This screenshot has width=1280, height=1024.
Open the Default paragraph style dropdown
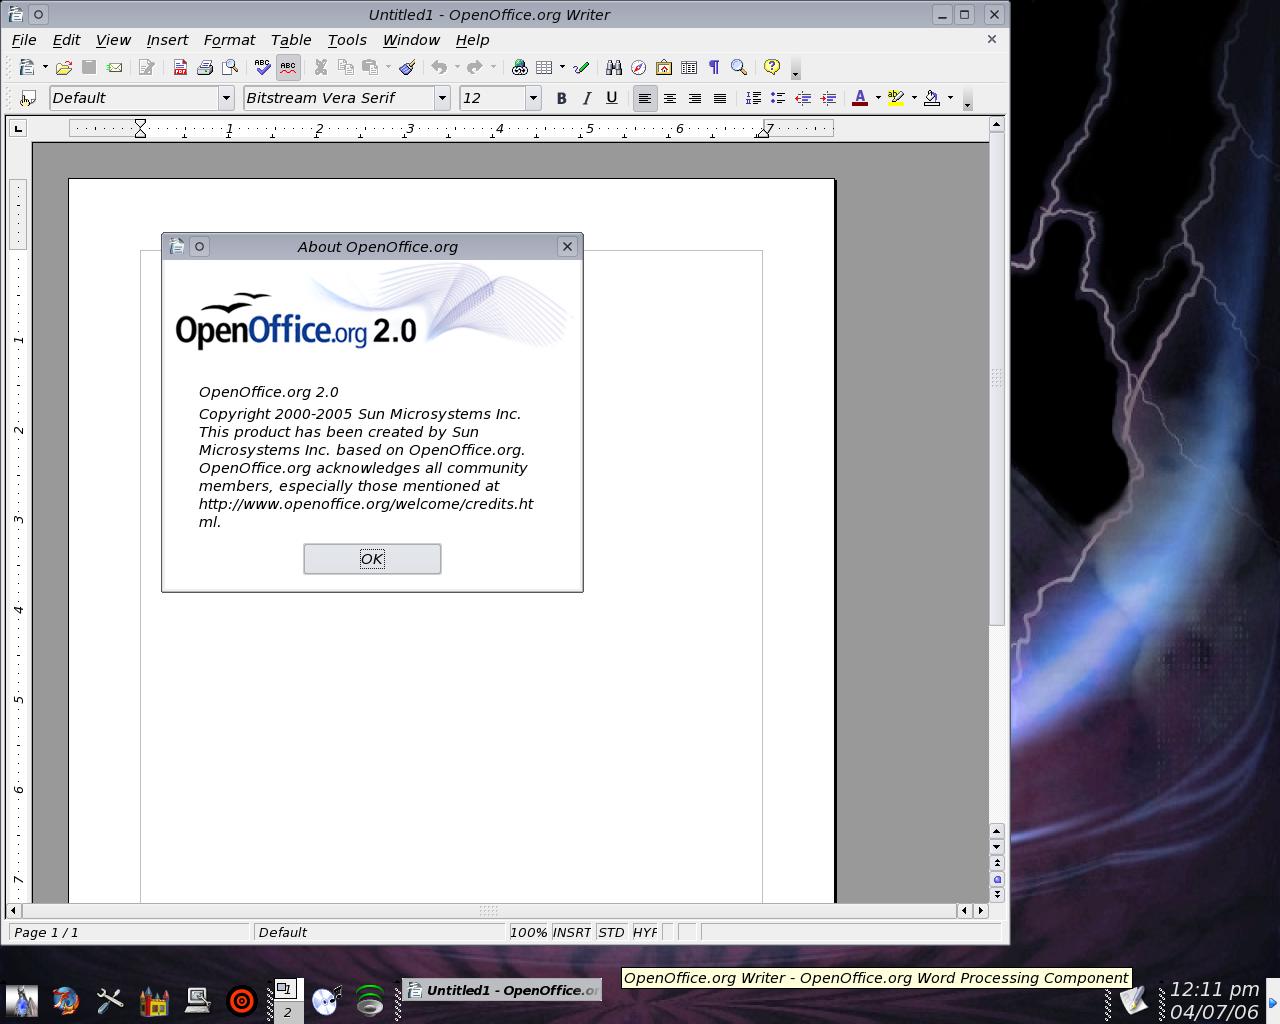pyautogui.click(x=226, y=98)
